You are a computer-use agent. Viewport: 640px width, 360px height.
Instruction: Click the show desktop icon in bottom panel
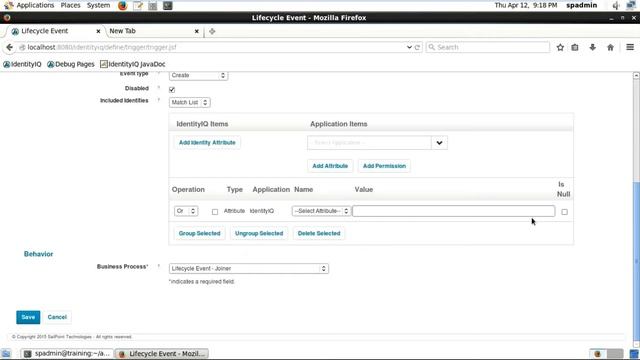pos(6,353)
